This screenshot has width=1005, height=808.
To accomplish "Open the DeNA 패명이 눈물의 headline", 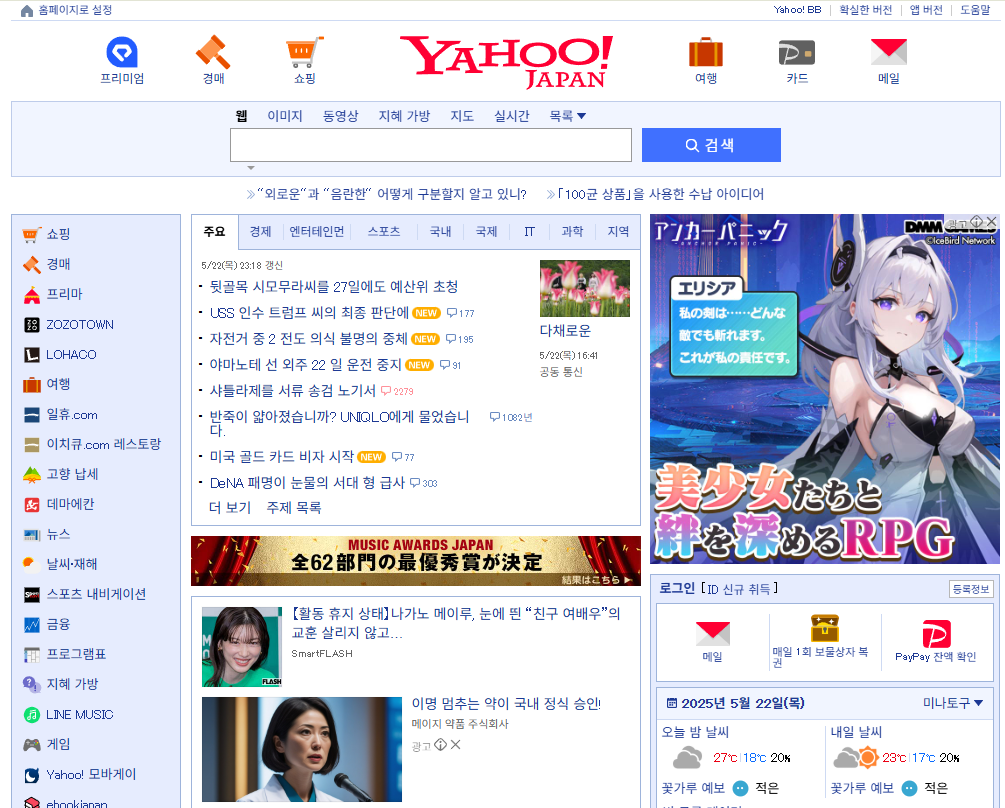I will coord(307,482).
